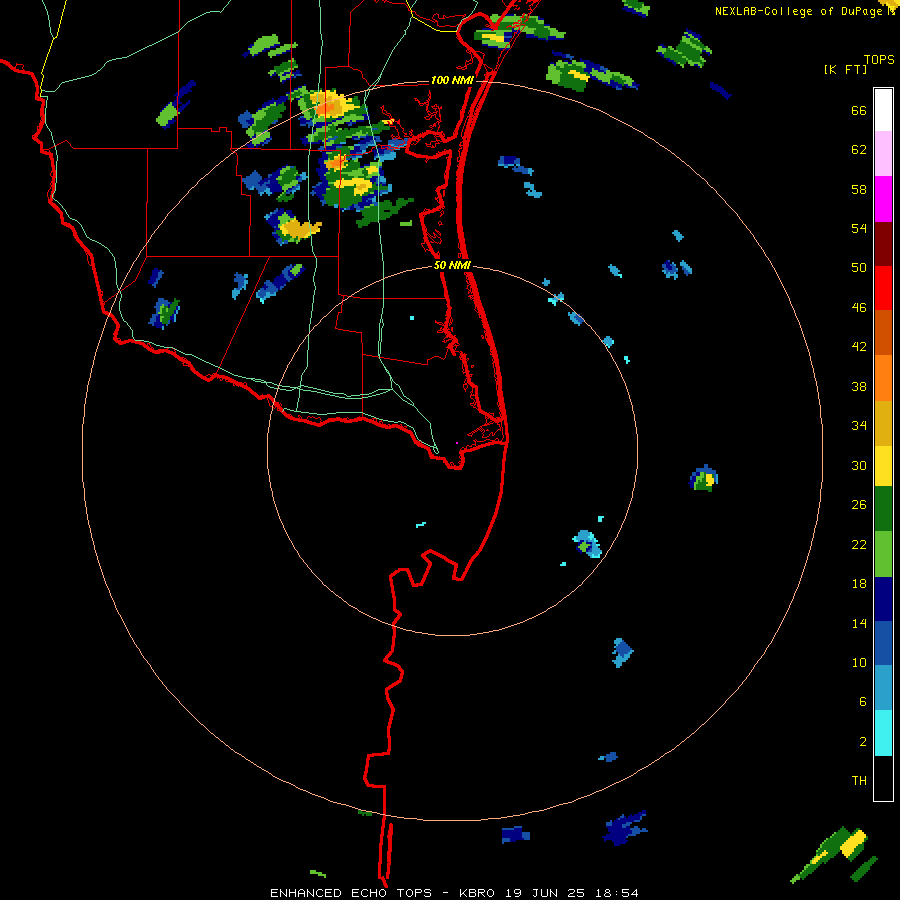Click the 14 value on the legend

(859, 623)
